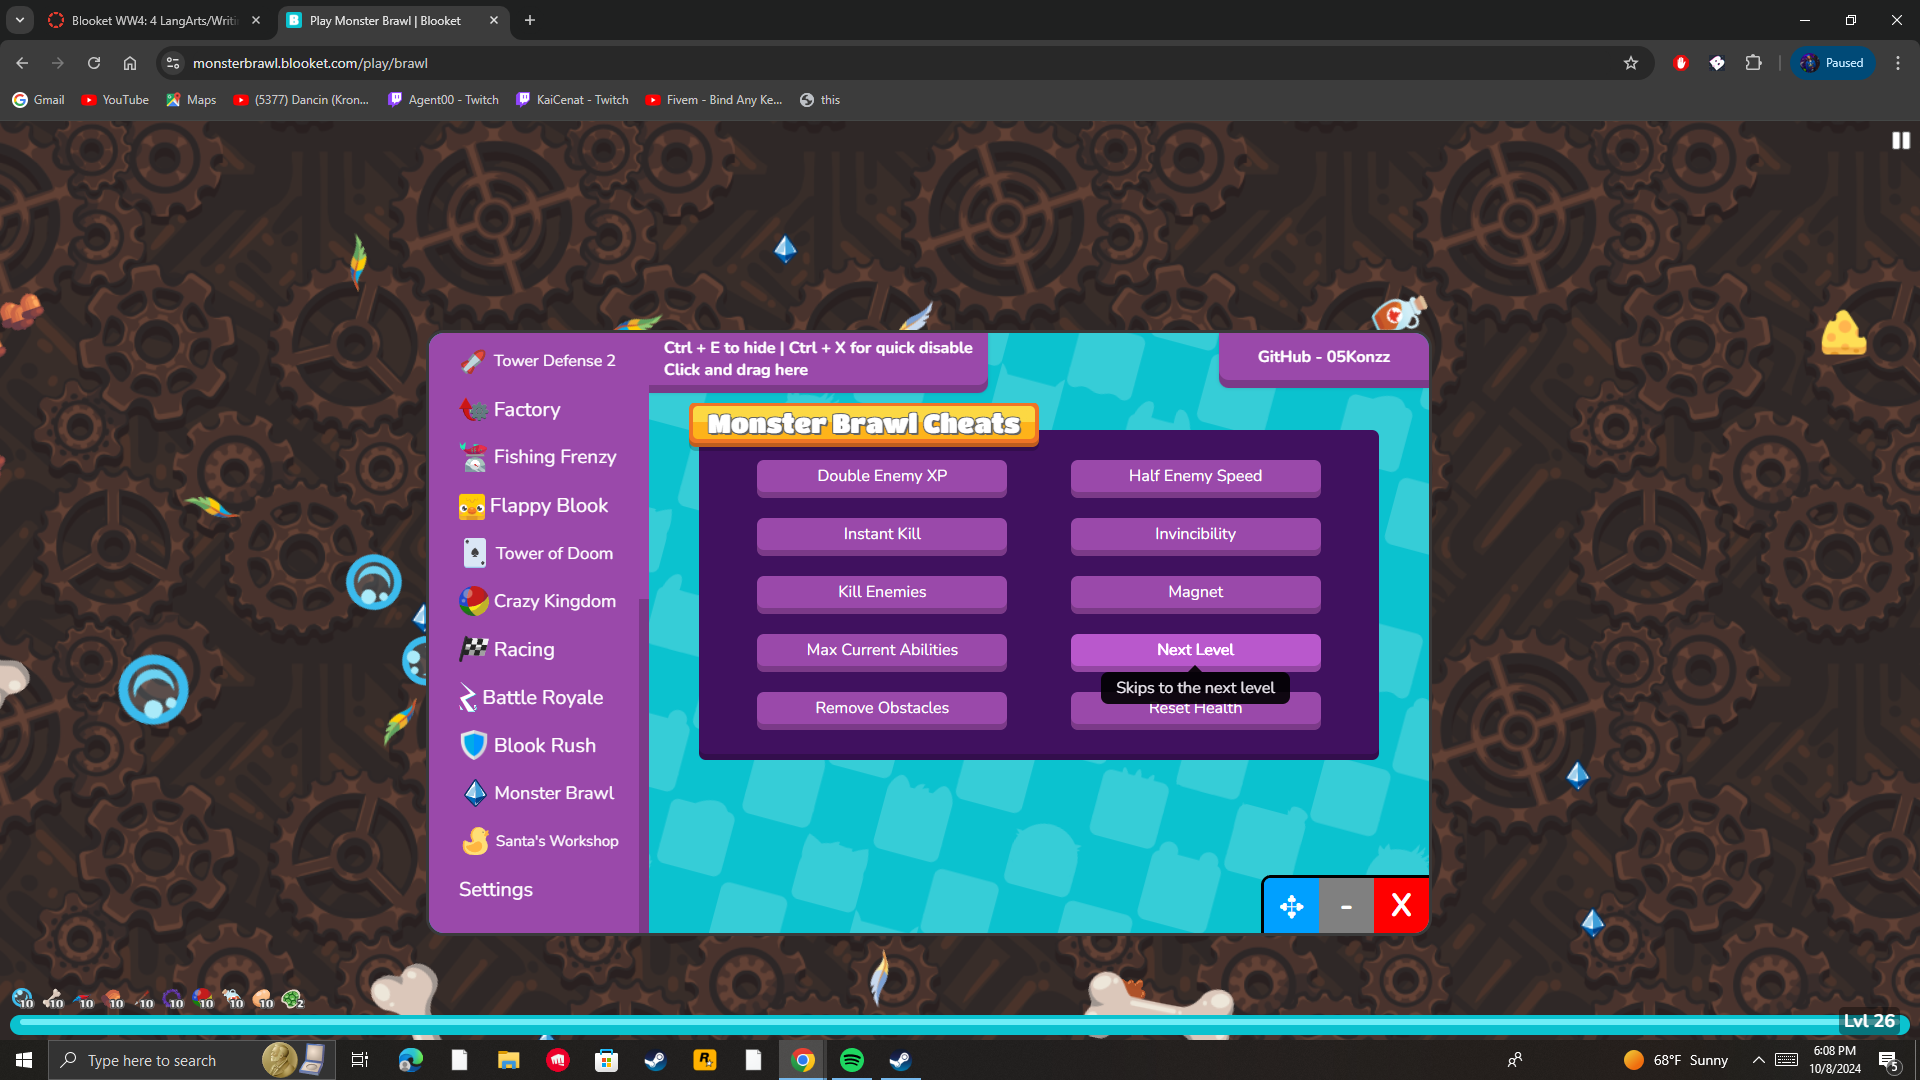
Task: Pause the game with pause icon
Action: pyautogui.click(x=1900, y=141)
